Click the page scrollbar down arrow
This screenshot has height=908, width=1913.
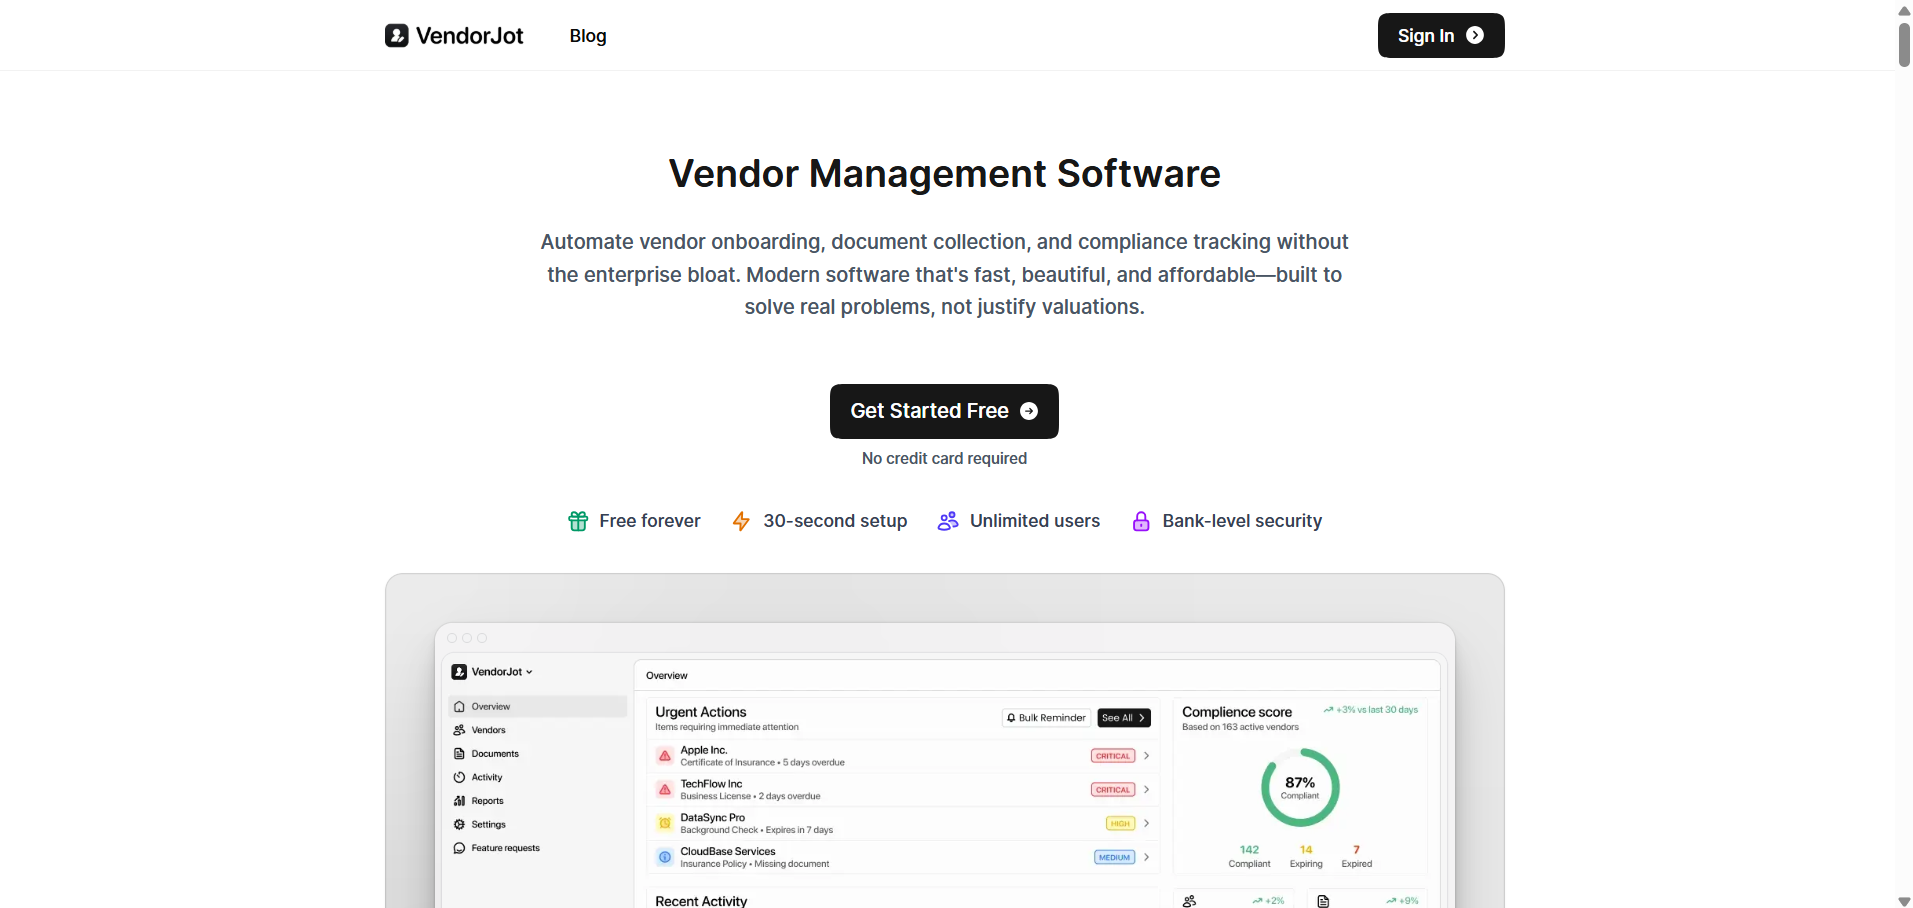1904,901
